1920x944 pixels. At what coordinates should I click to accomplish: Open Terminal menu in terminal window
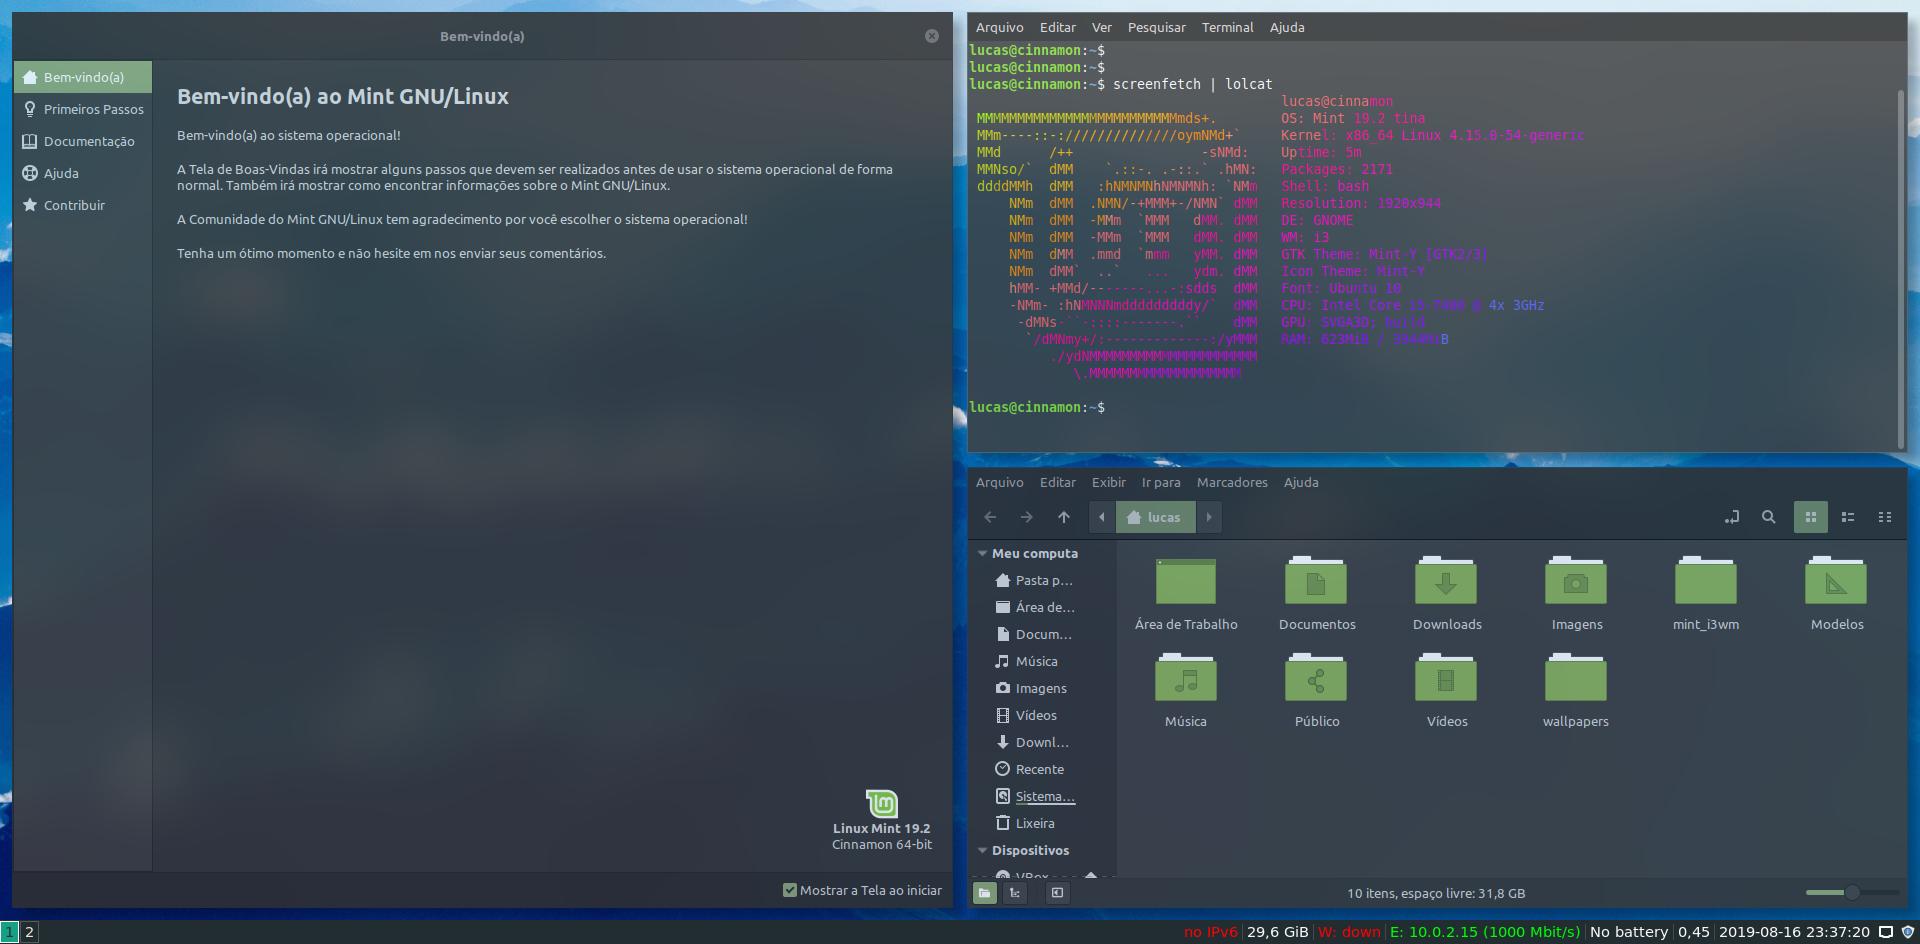click(x=1227, y=27)
